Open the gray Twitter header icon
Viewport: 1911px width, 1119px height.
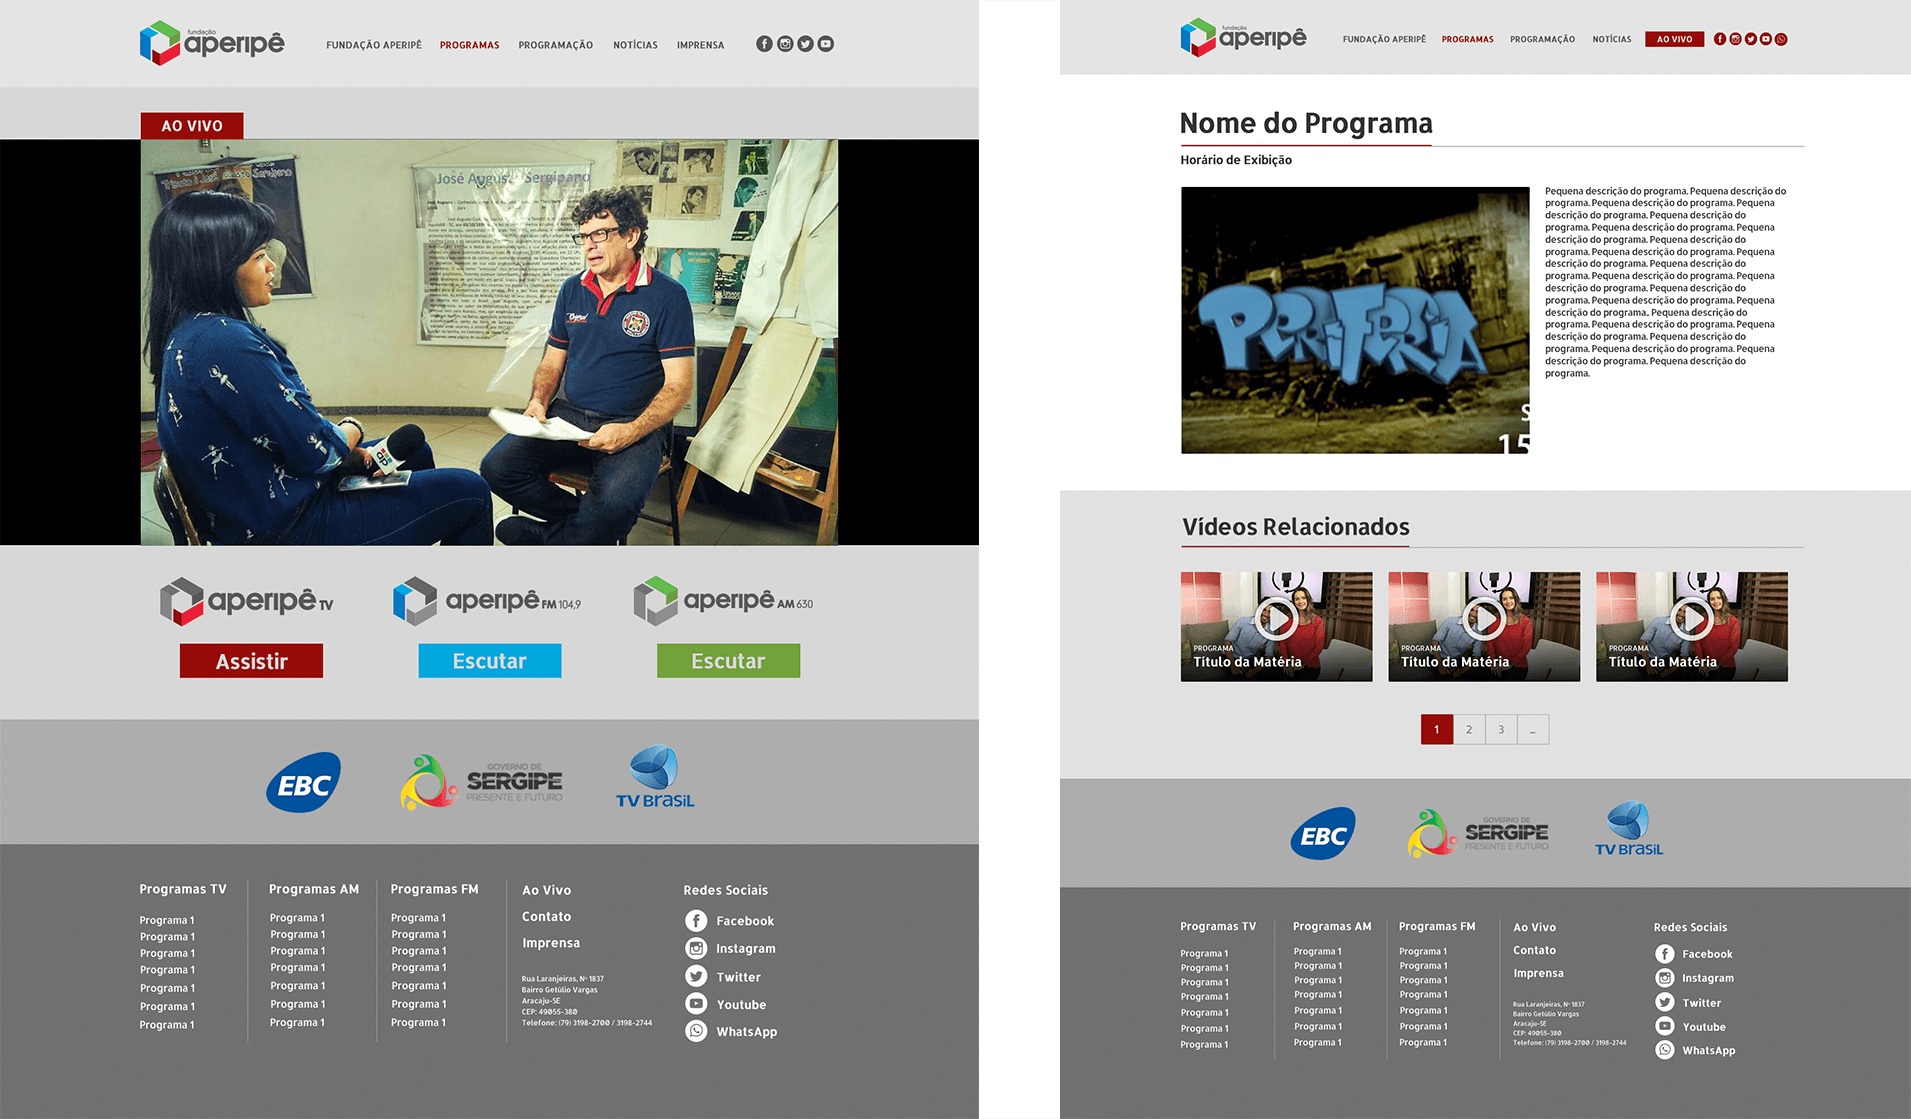click(805, 44)
